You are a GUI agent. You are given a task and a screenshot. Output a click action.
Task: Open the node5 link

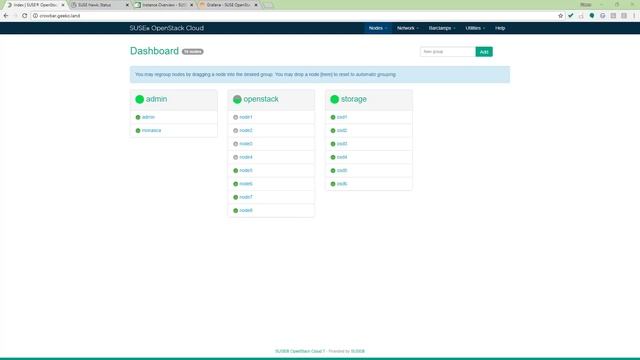pyautogui.click(x=246, y=171)
